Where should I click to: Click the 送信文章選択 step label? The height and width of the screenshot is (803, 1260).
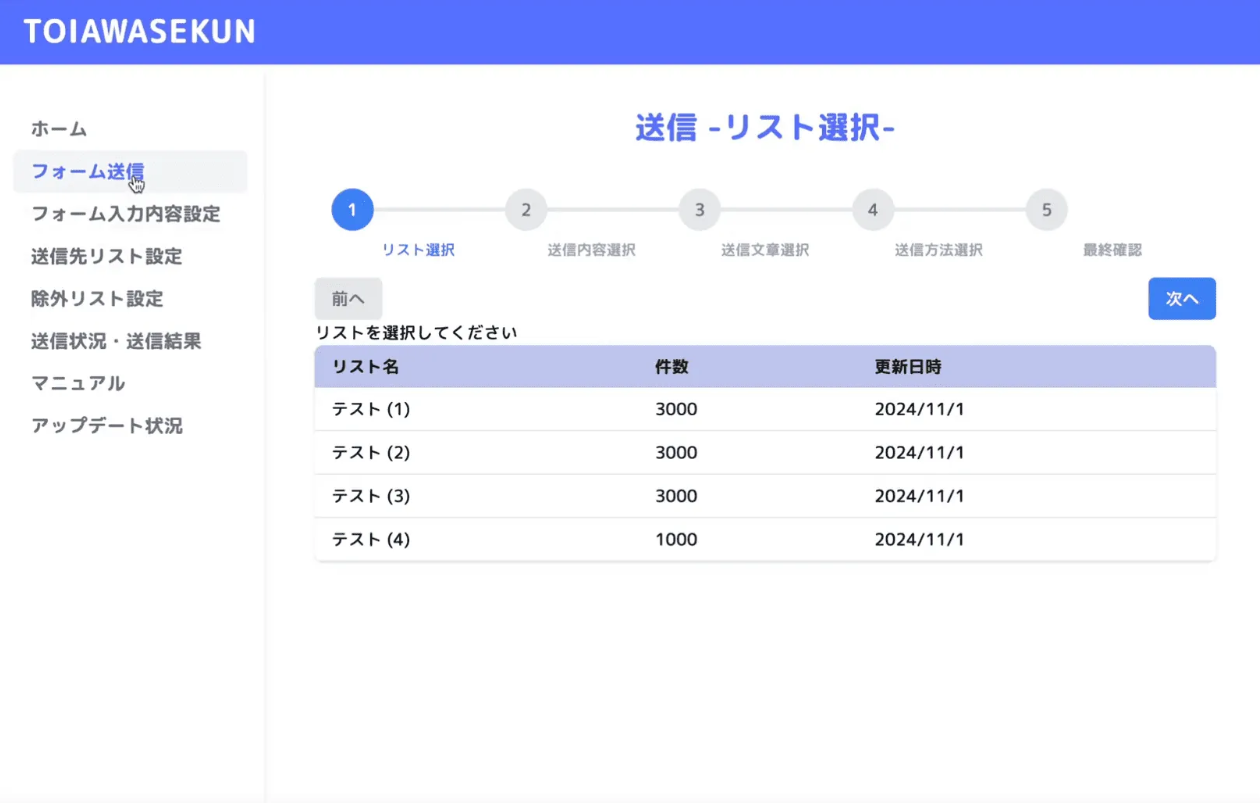point(765,250)
